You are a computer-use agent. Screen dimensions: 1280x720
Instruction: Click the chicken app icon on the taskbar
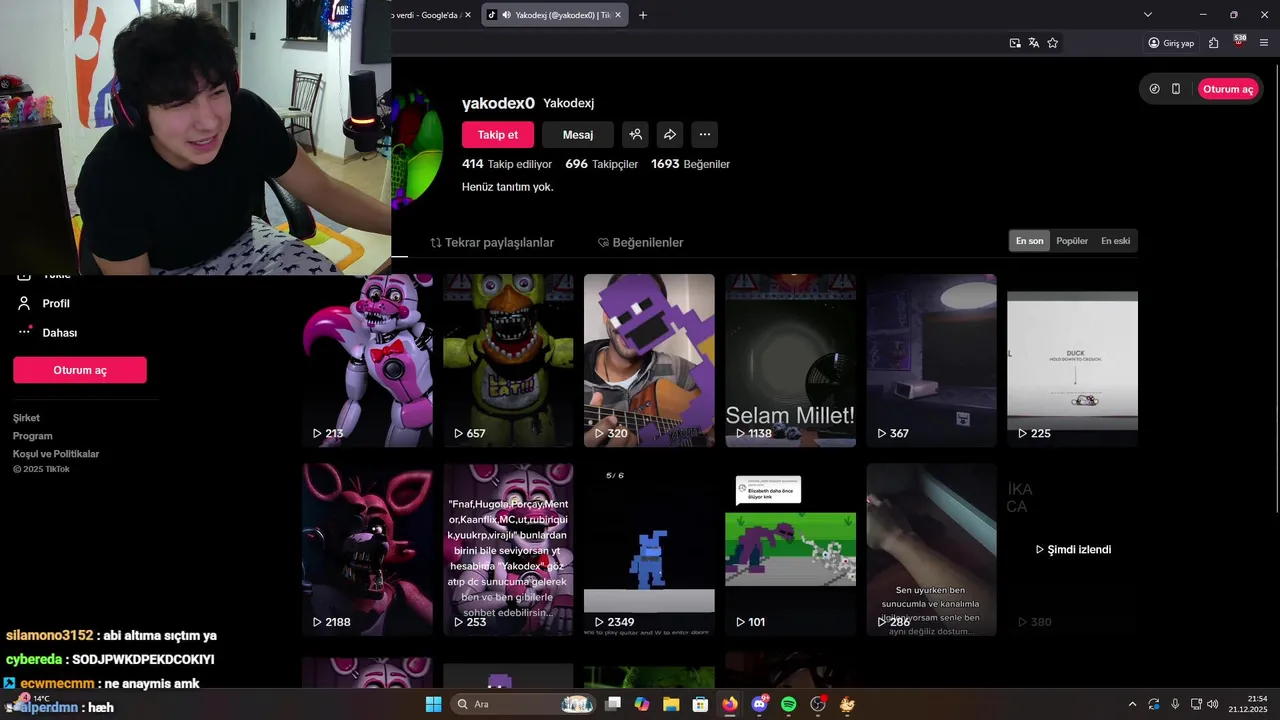(847, 704)
